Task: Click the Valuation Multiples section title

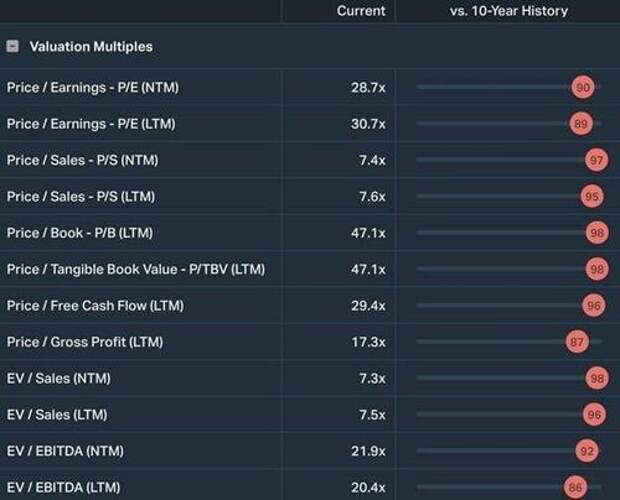Action: [x=91, y=47]
